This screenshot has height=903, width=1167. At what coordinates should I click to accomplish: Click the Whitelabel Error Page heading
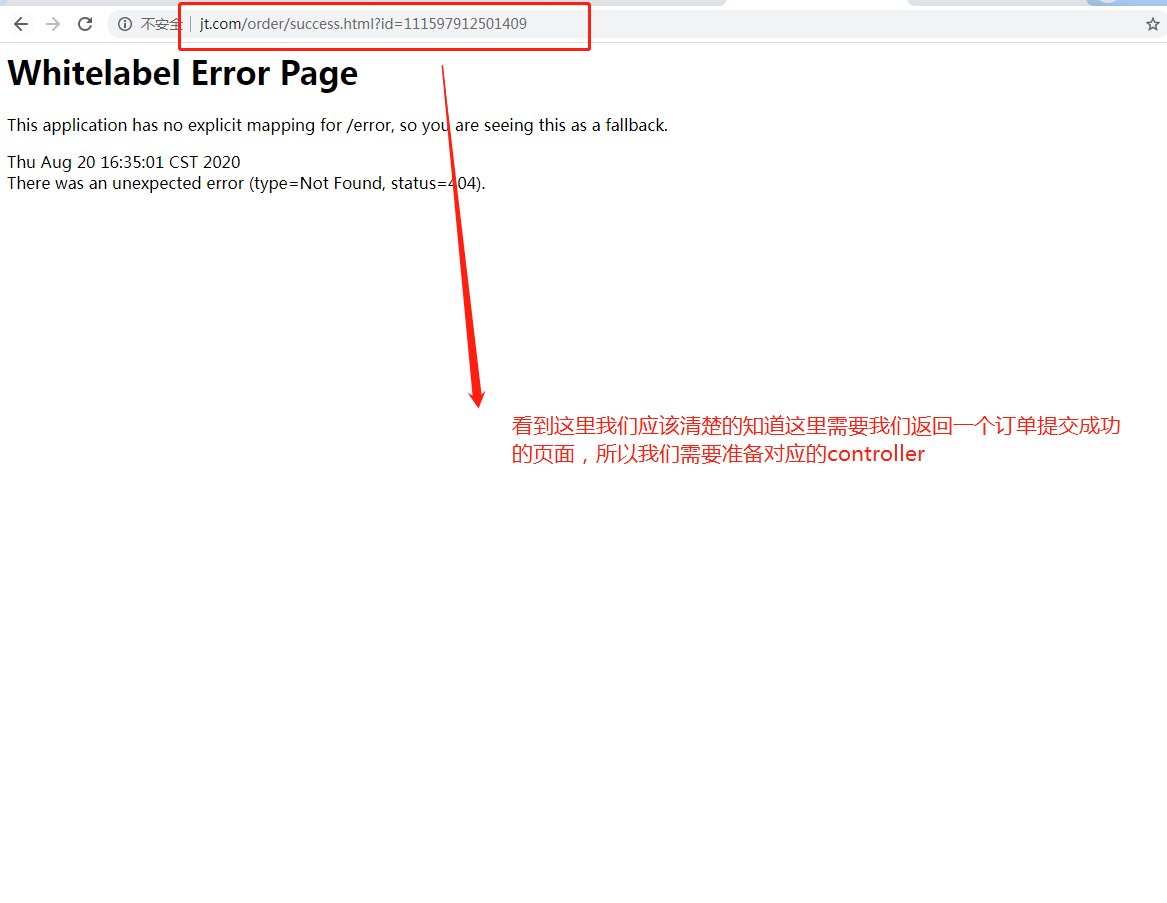coord(182,74)
